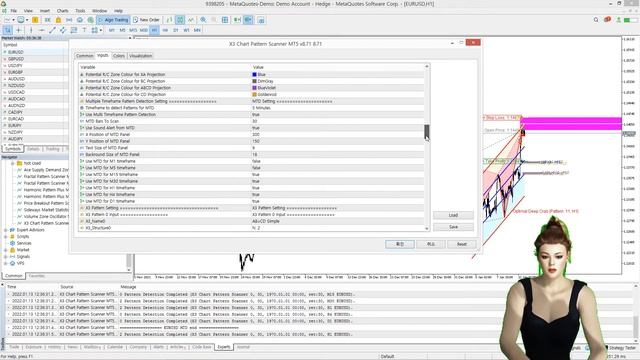Image resolution: width=640 pixels, height=360 pixels.
Task: Click Goldenrod swatch for CD Projection
Action: click(254, 94)
